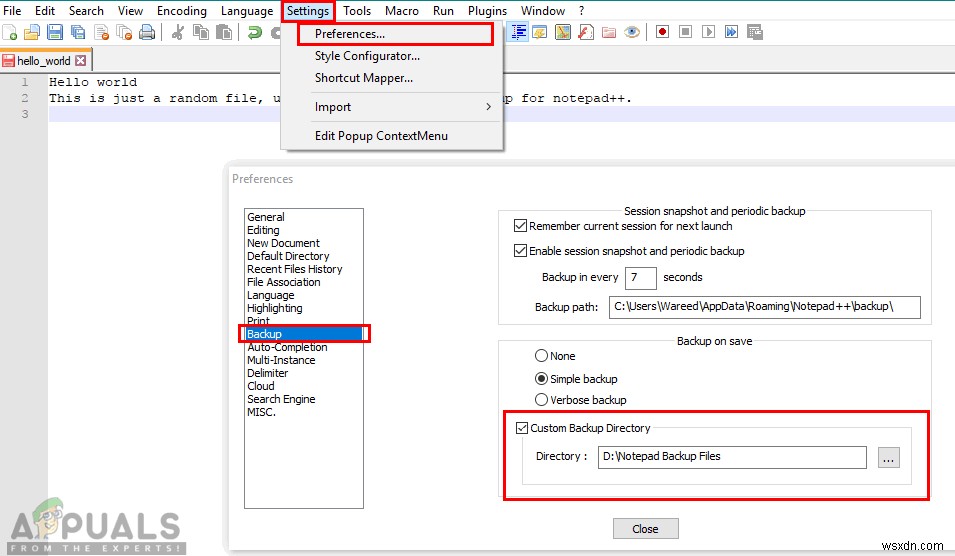Click the Stop Recording macro icon
Image resolution: width=955 pixels, height=556 pixels.
[x=685, y=32]
